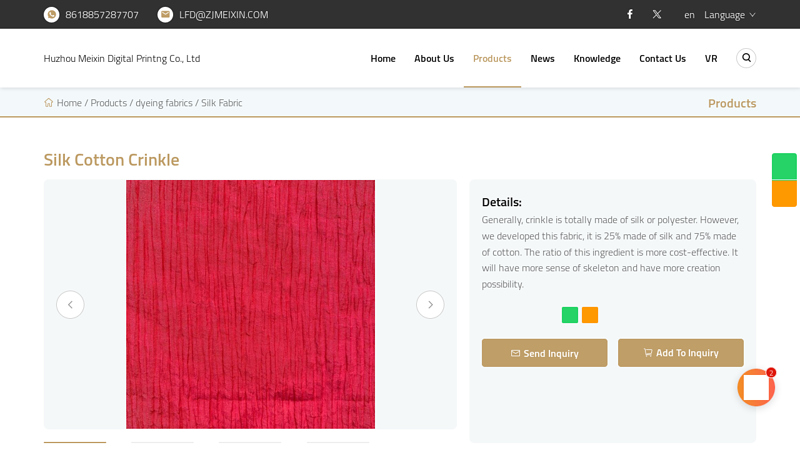The width and height of the screenshot is (800, 450).
Task: Open the chat widget with notification badge
Action: pos(756,387)
